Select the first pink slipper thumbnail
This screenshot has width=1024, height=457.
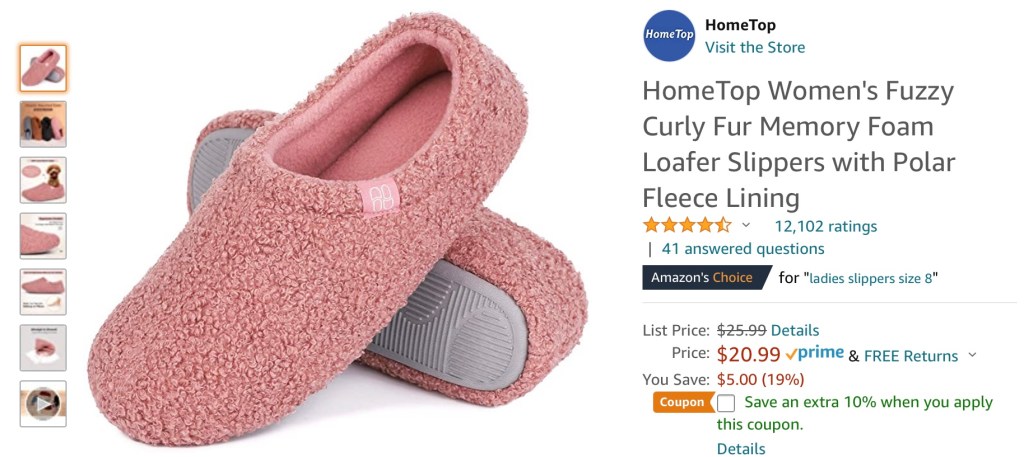pos(43,68)
